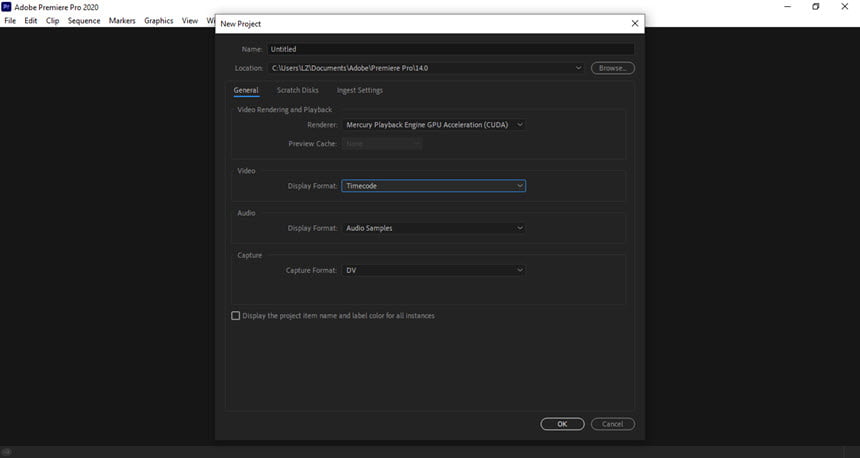860x458 pixels.
Task: Open the Video Display Format Timecode dropdown
Action: (x=433, y=186)
